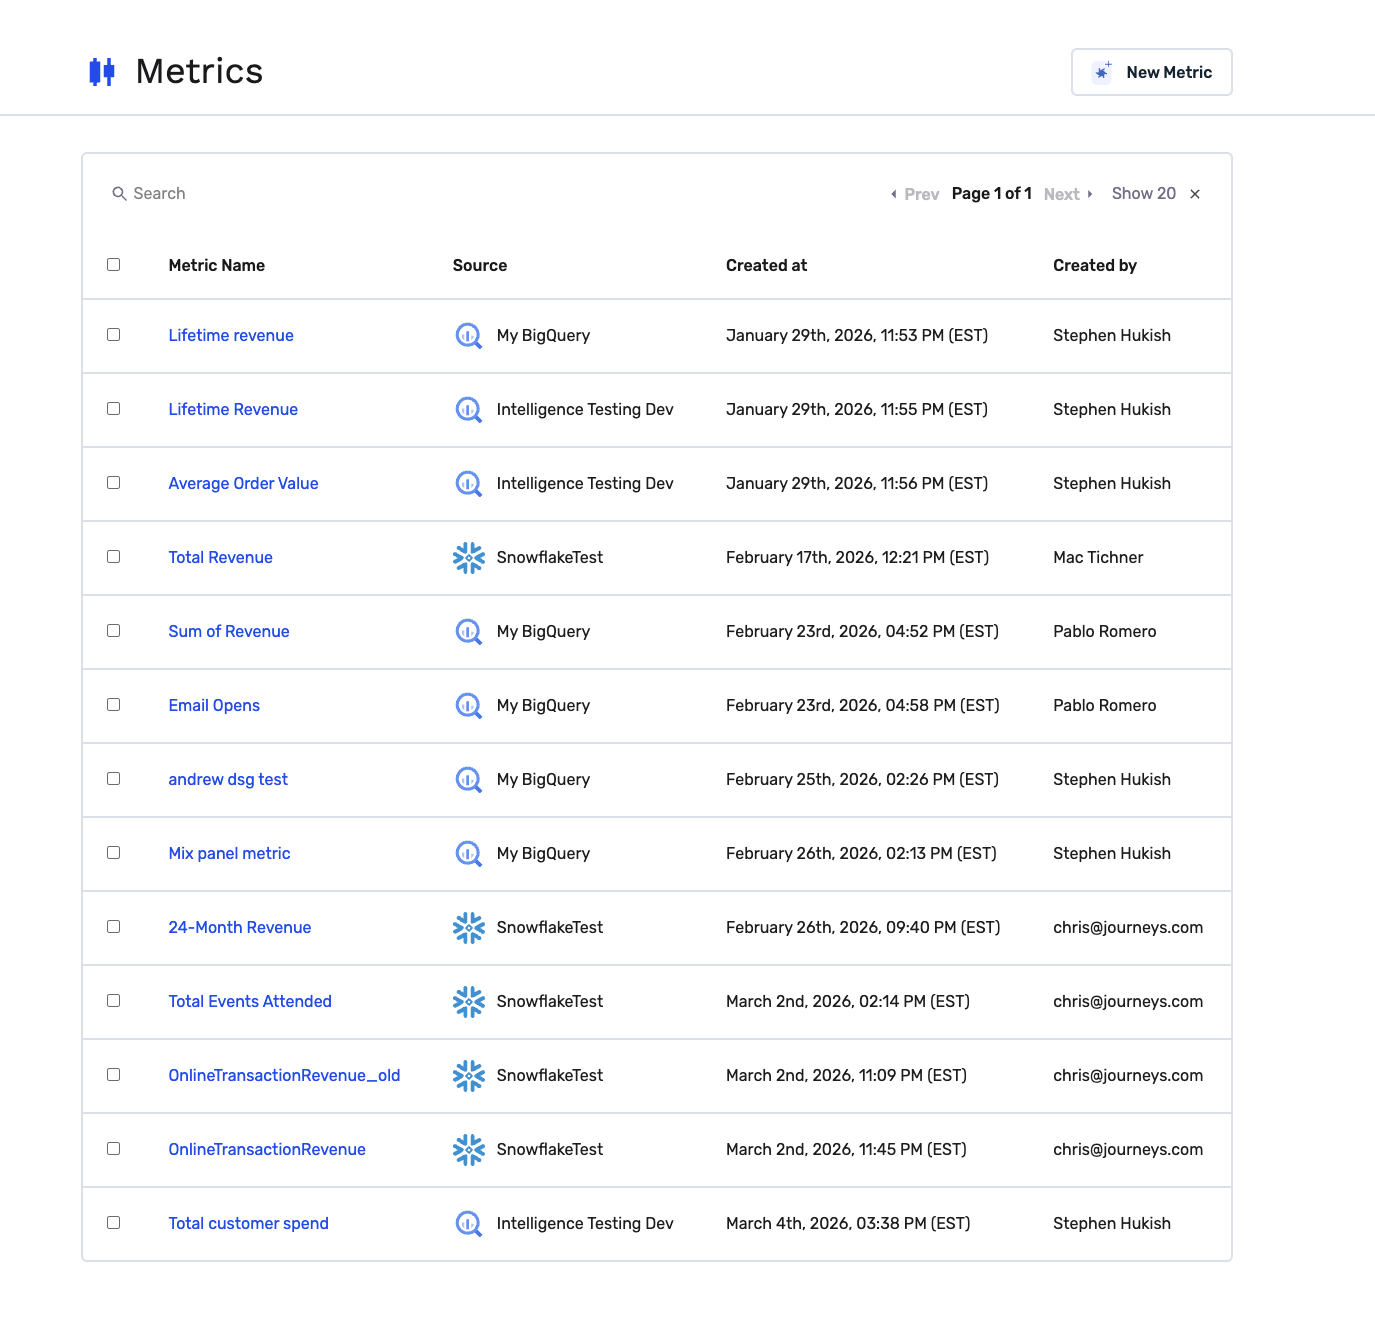Go to previous page with Prev
Screen dimensions: 1375x1336
(x=915, y=194)
